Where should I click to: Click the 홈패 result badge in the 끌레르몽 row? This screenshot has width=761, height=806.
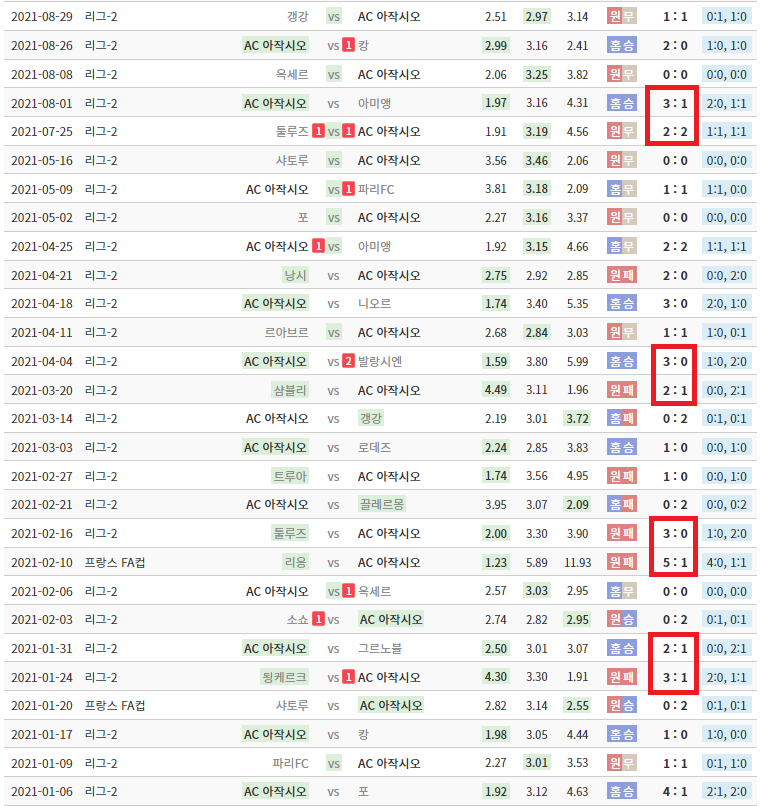point(621,505)
